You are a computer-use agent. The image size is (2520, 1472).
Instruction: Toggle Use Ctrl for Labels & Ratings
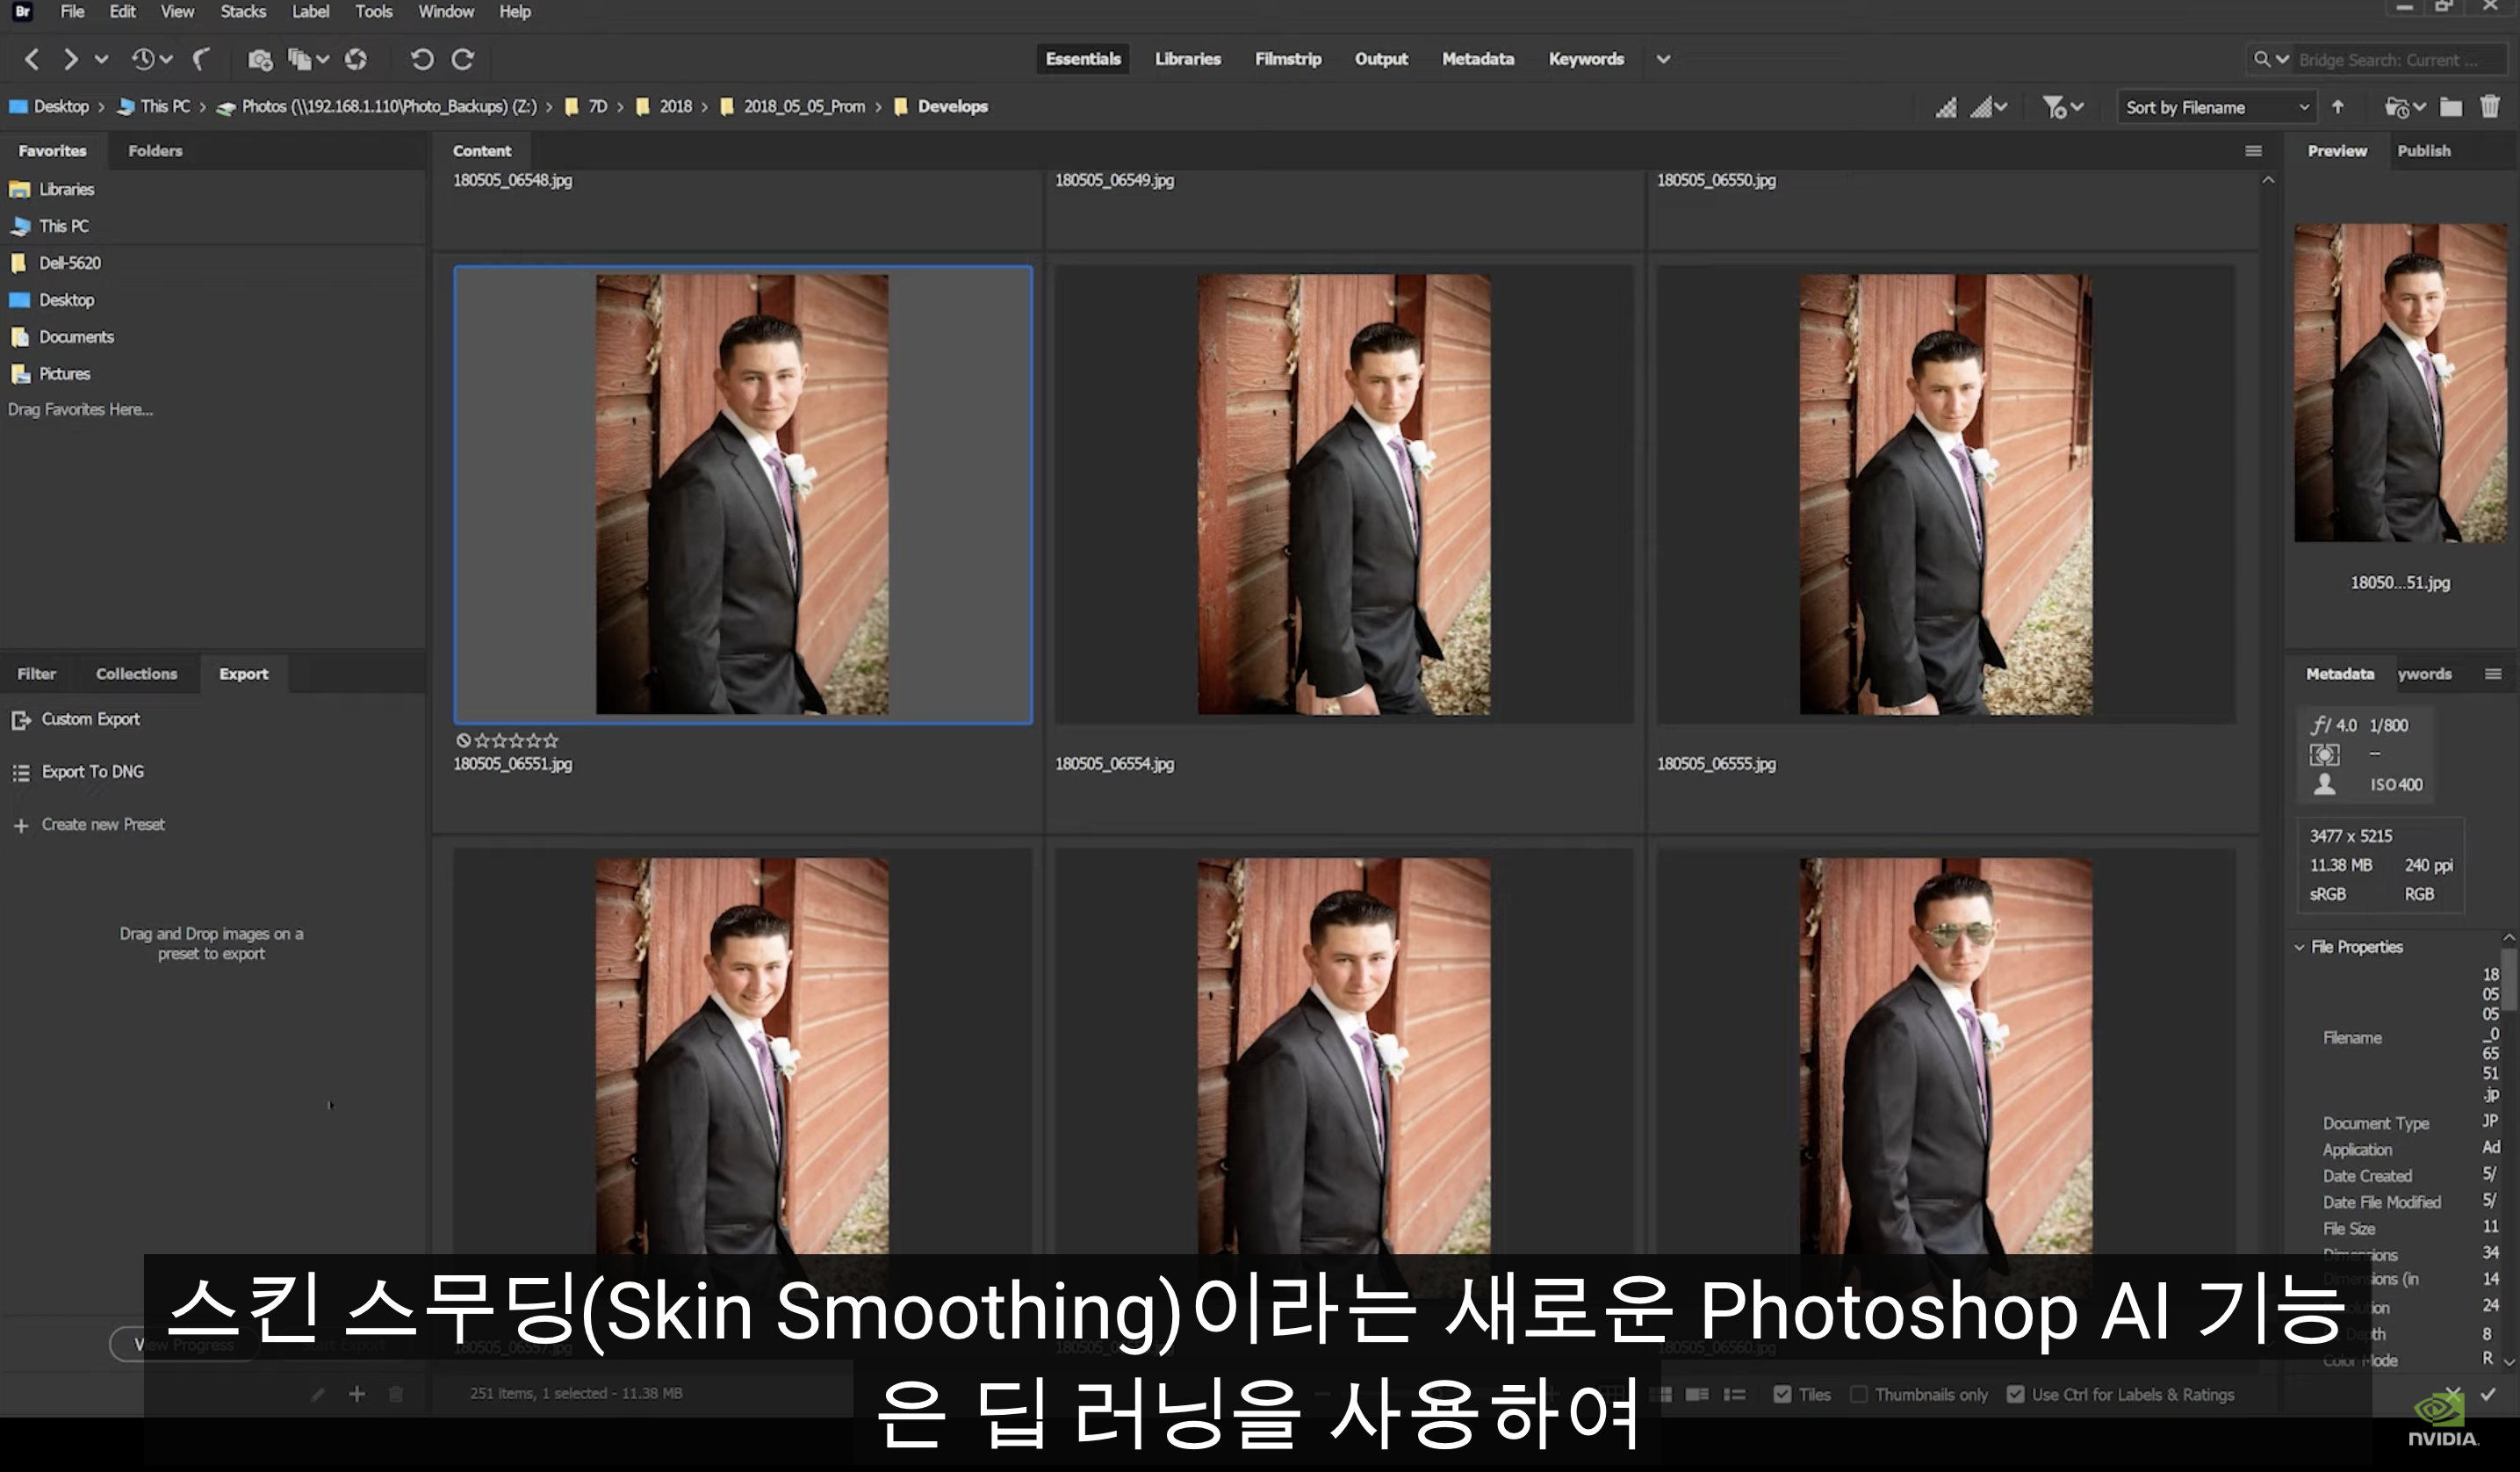click(x=2015, y=1394)
